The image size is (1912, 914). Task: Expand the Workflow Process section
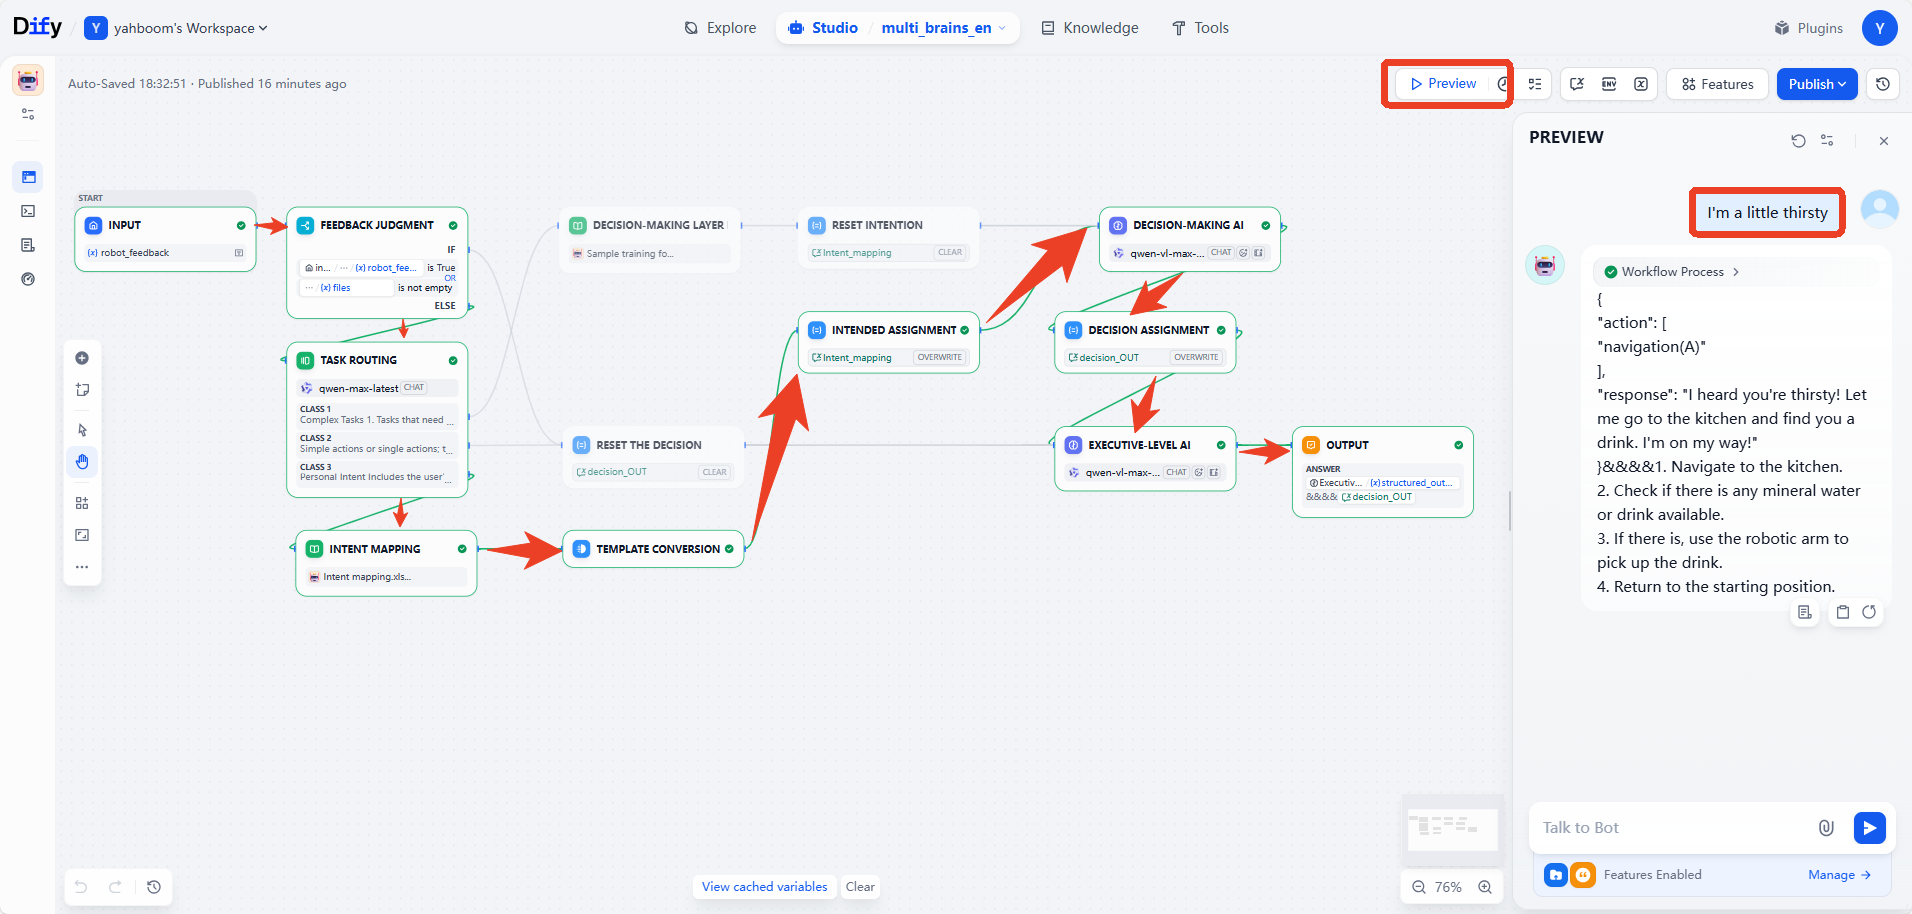click(x=1672, y=272)
